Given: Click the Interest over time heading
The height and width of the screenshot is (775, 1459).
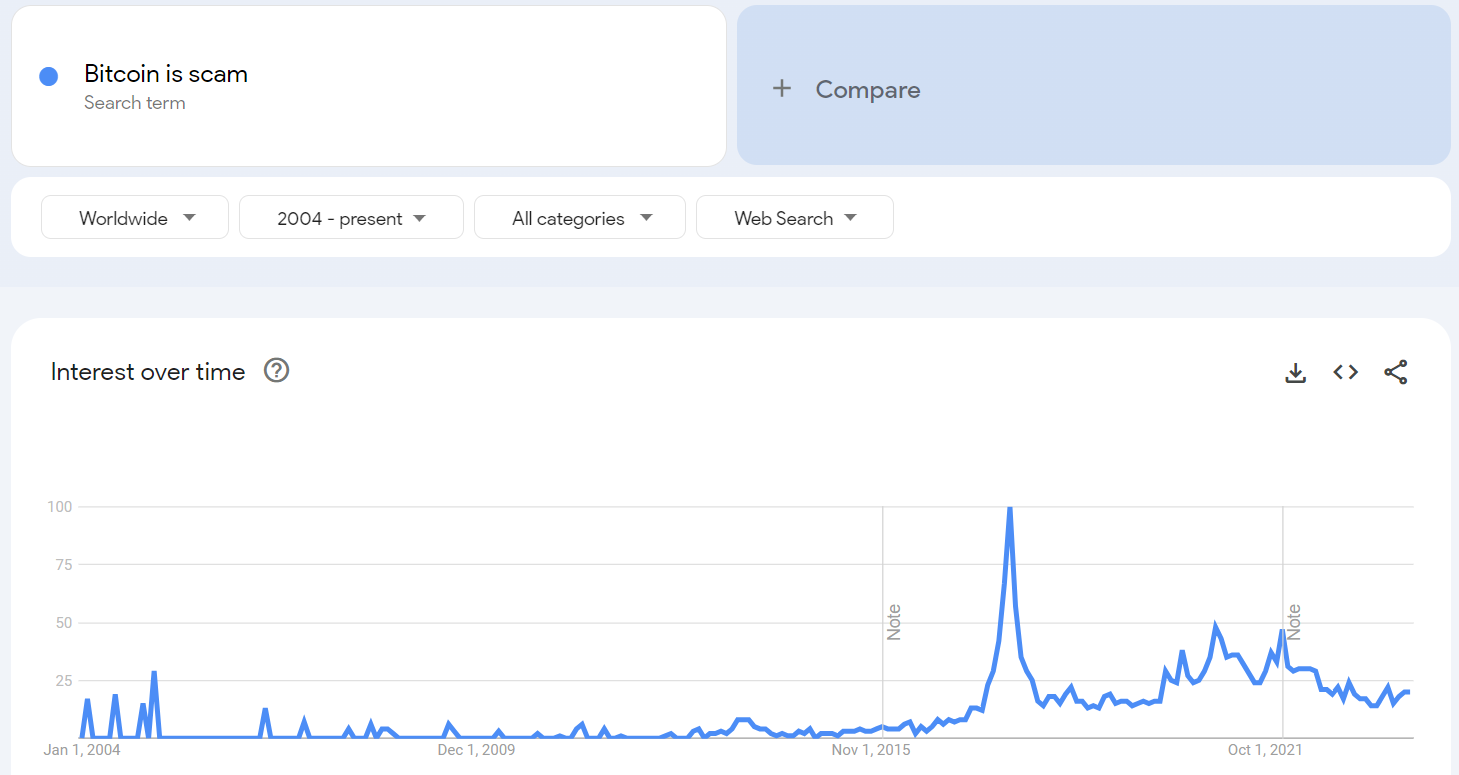Looking at the screenshot, I should point(148,372).
